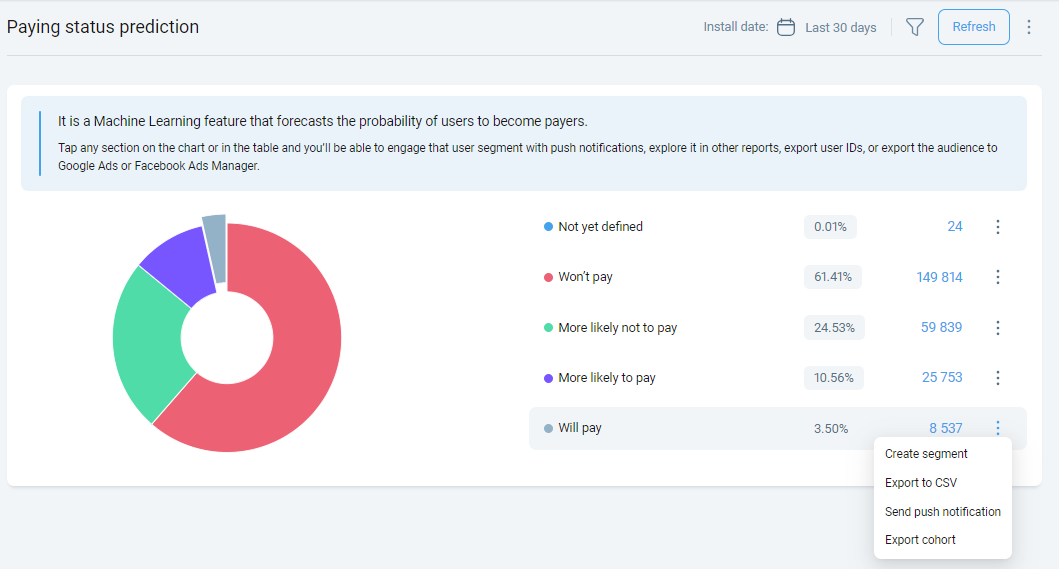Choose Create segment from the context menu
This screenshot has height=569, width=1059.
(x=926, y=454)
